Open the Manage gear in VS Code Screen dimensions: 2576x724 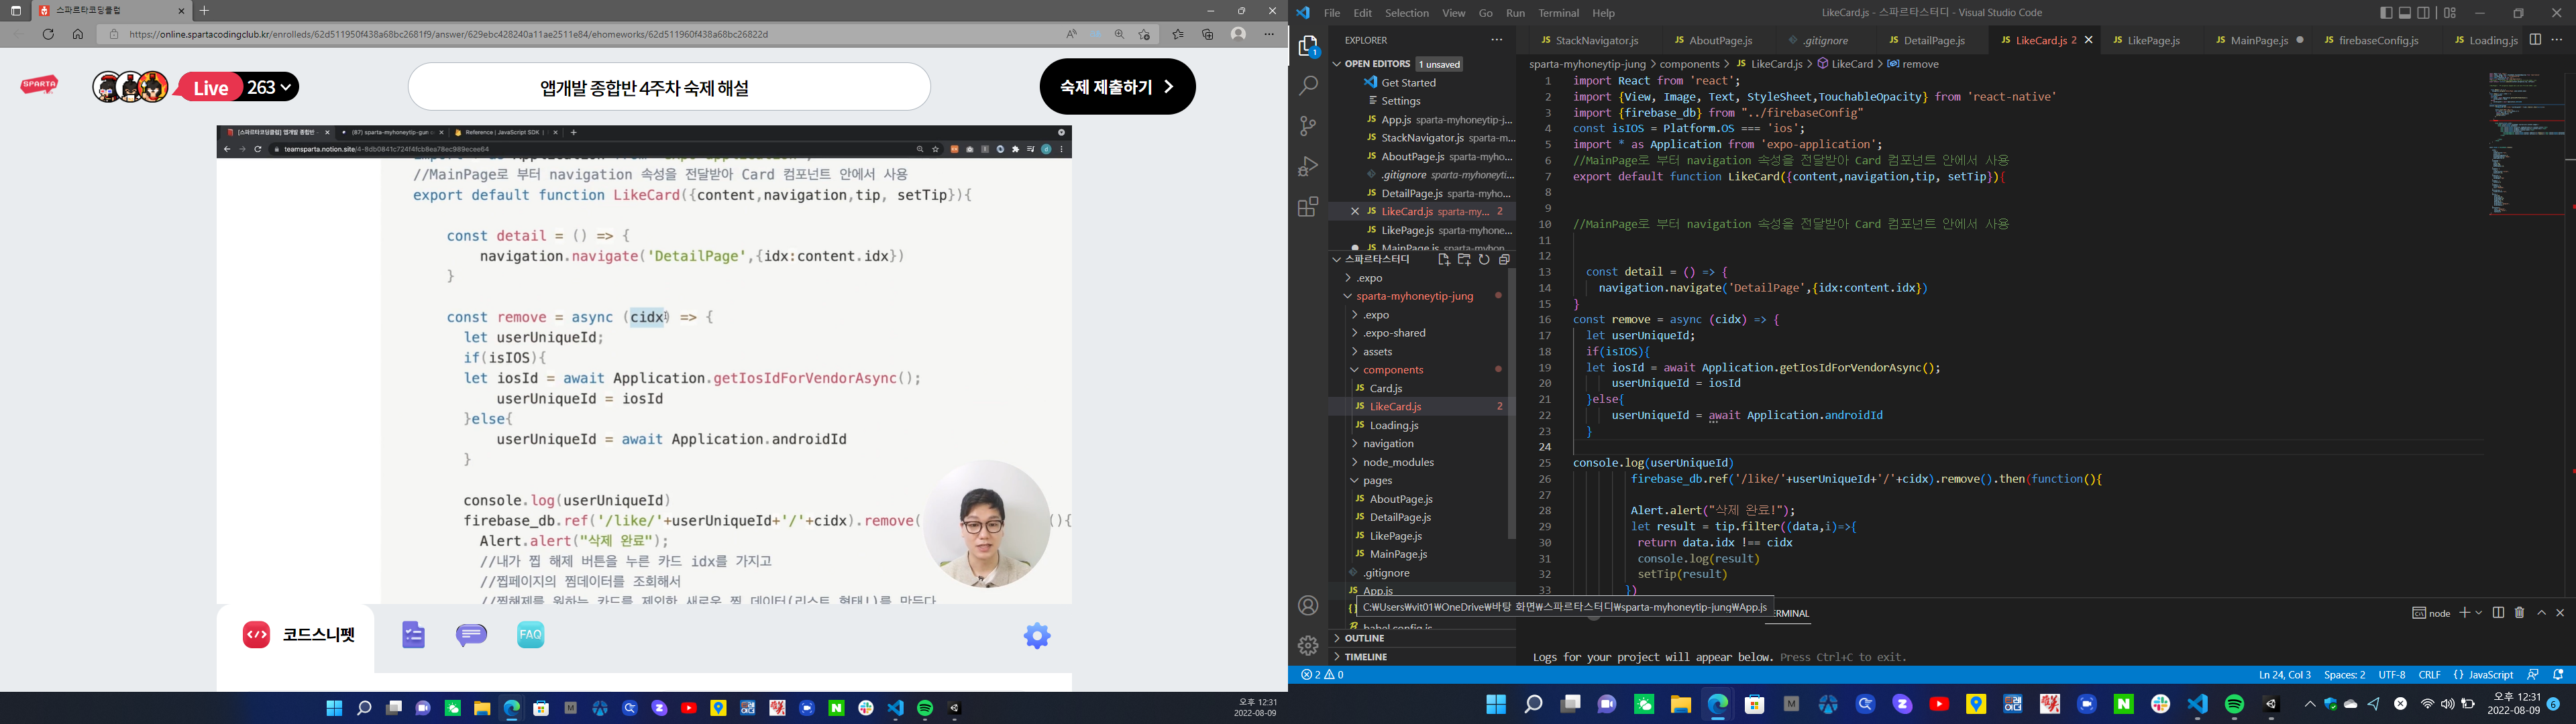(1308, 646)
